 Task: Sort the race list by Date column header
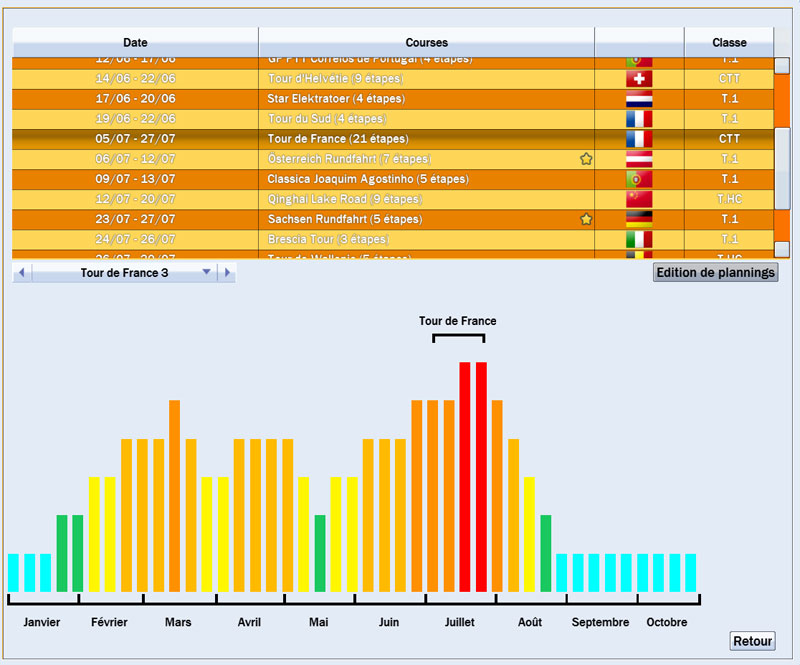135,43
